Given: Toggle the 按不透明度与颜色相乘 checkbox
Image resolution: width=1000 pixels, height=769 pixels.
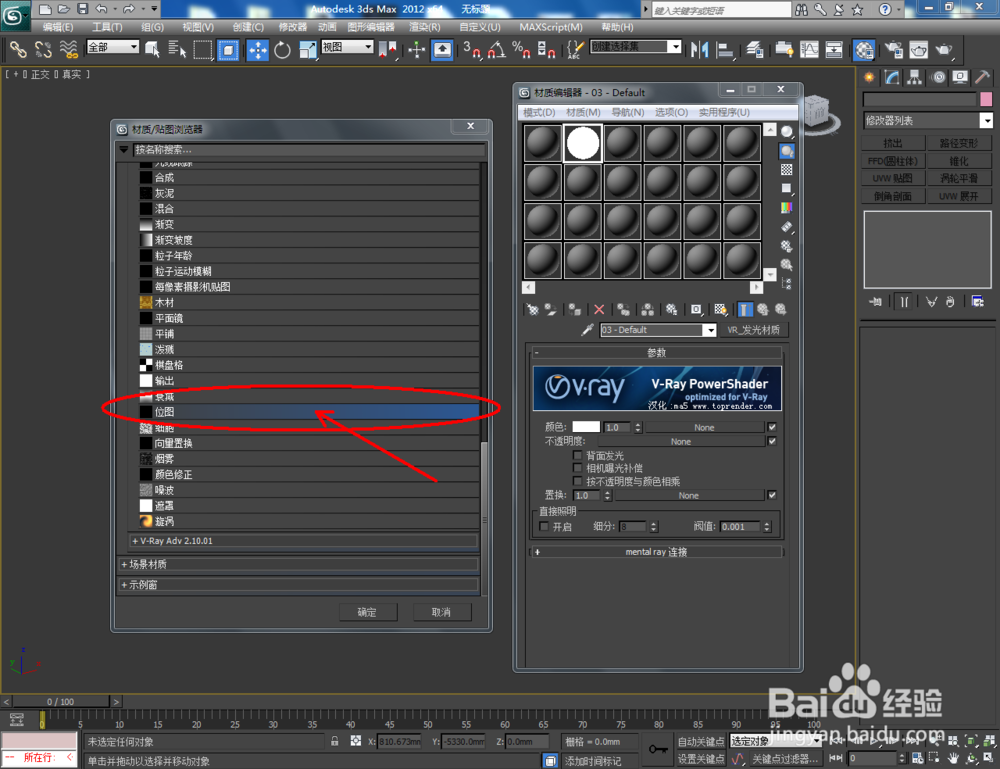Looking at the screenshot, I should point(578,481).
